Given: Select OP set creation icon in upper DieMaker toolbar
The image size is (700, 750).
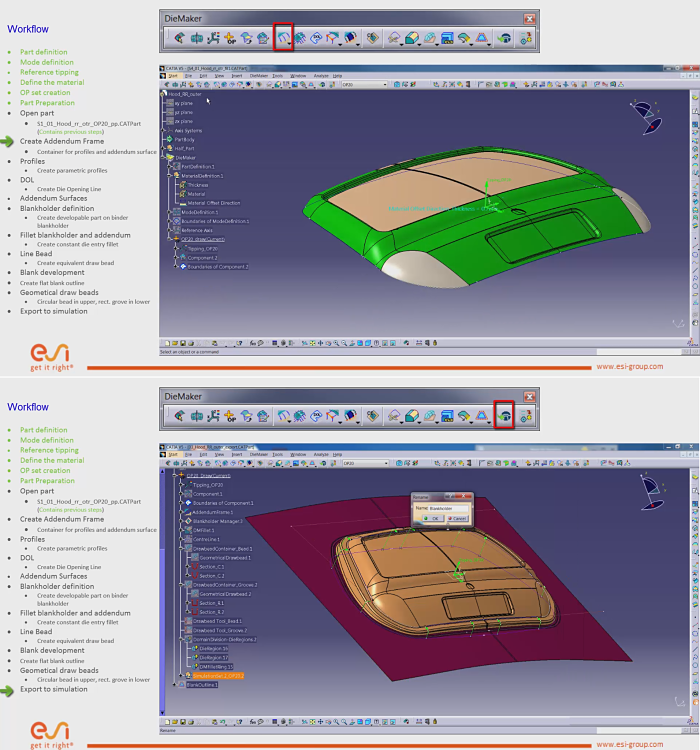Looking at the screenshot, I should point(230,38).
